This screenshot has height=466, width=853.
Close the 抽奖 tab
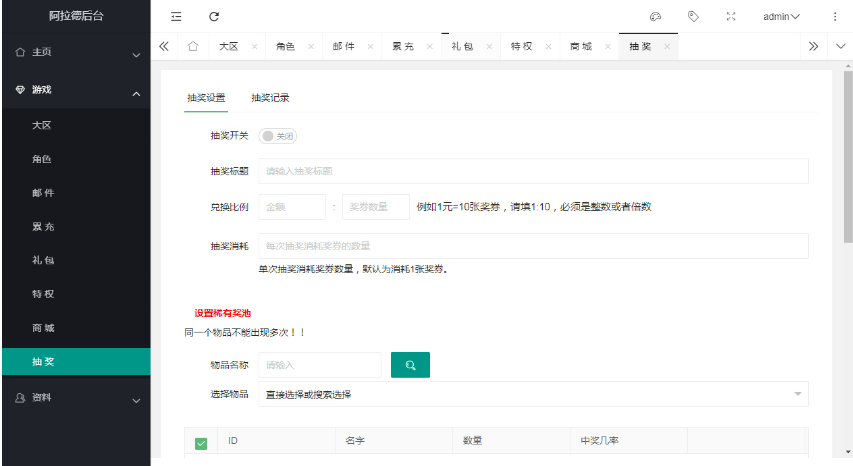tap(667, 46)
